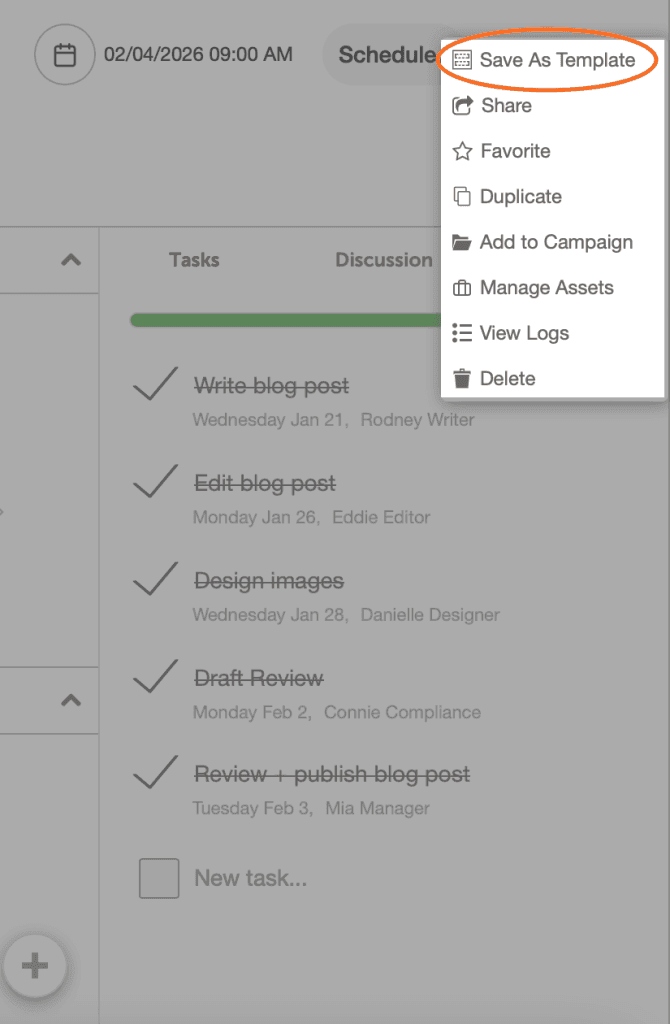Uncheck the Write blog post task
Image resolution: width=670 pixels, height=1024 pixels.
[155, 384]
